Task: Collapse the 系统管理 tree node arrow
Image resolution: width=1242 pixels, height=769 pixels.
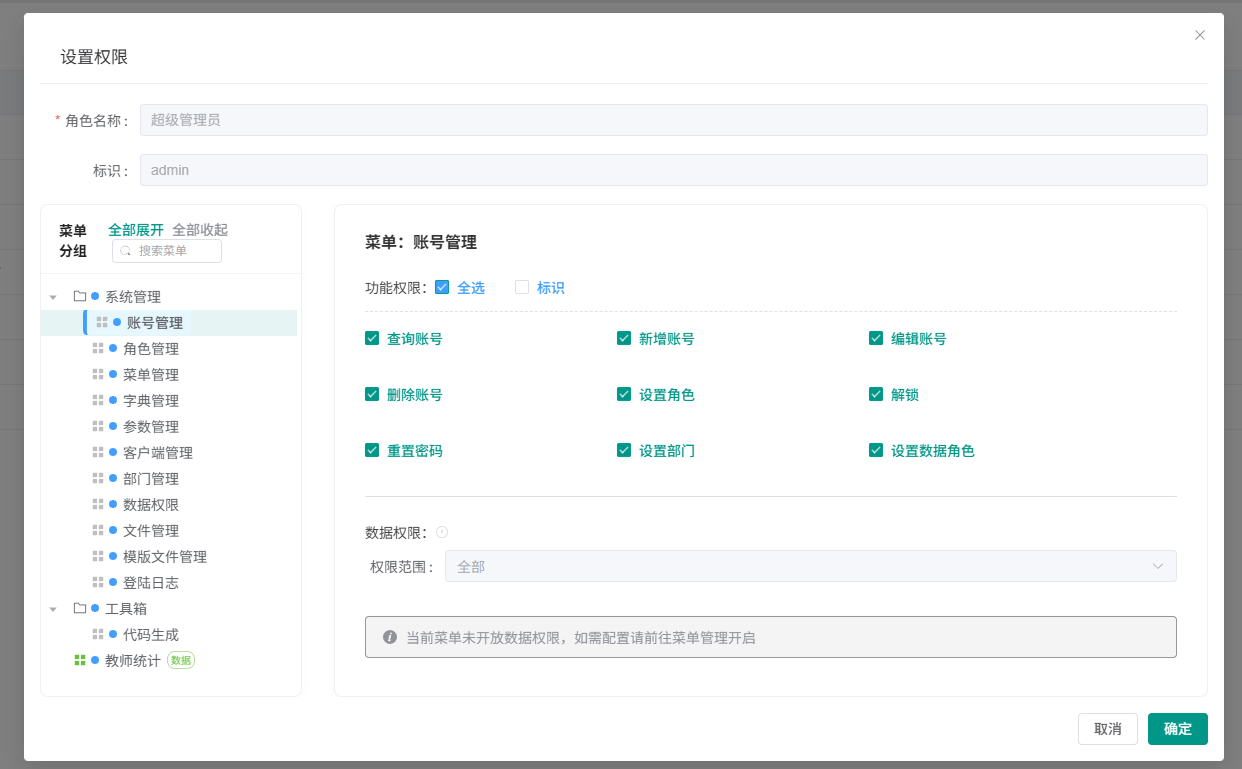Action: pos(53,298)
